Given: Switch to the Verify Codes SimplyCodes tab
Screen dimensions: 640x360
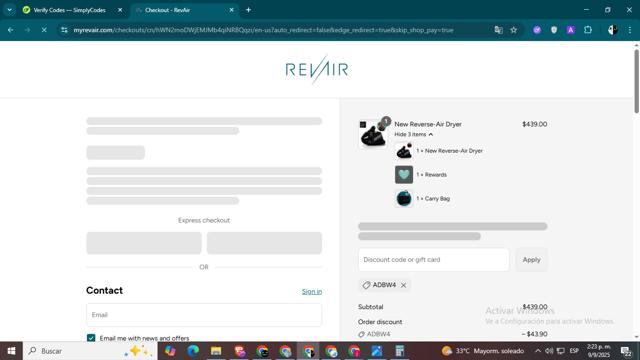Looking at the screenshot, I should click(69, 10).
